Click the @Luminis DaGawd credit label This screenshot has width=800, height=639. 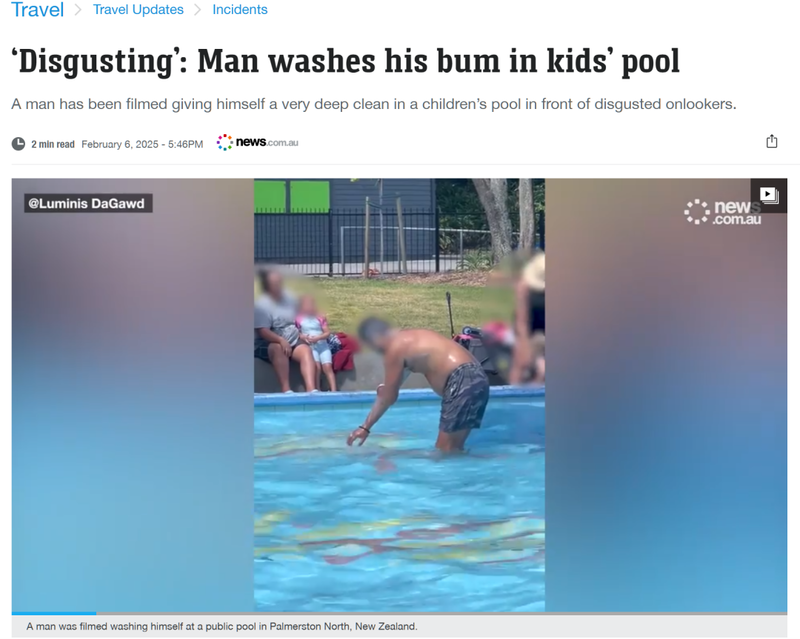click(x=88, y=204)
